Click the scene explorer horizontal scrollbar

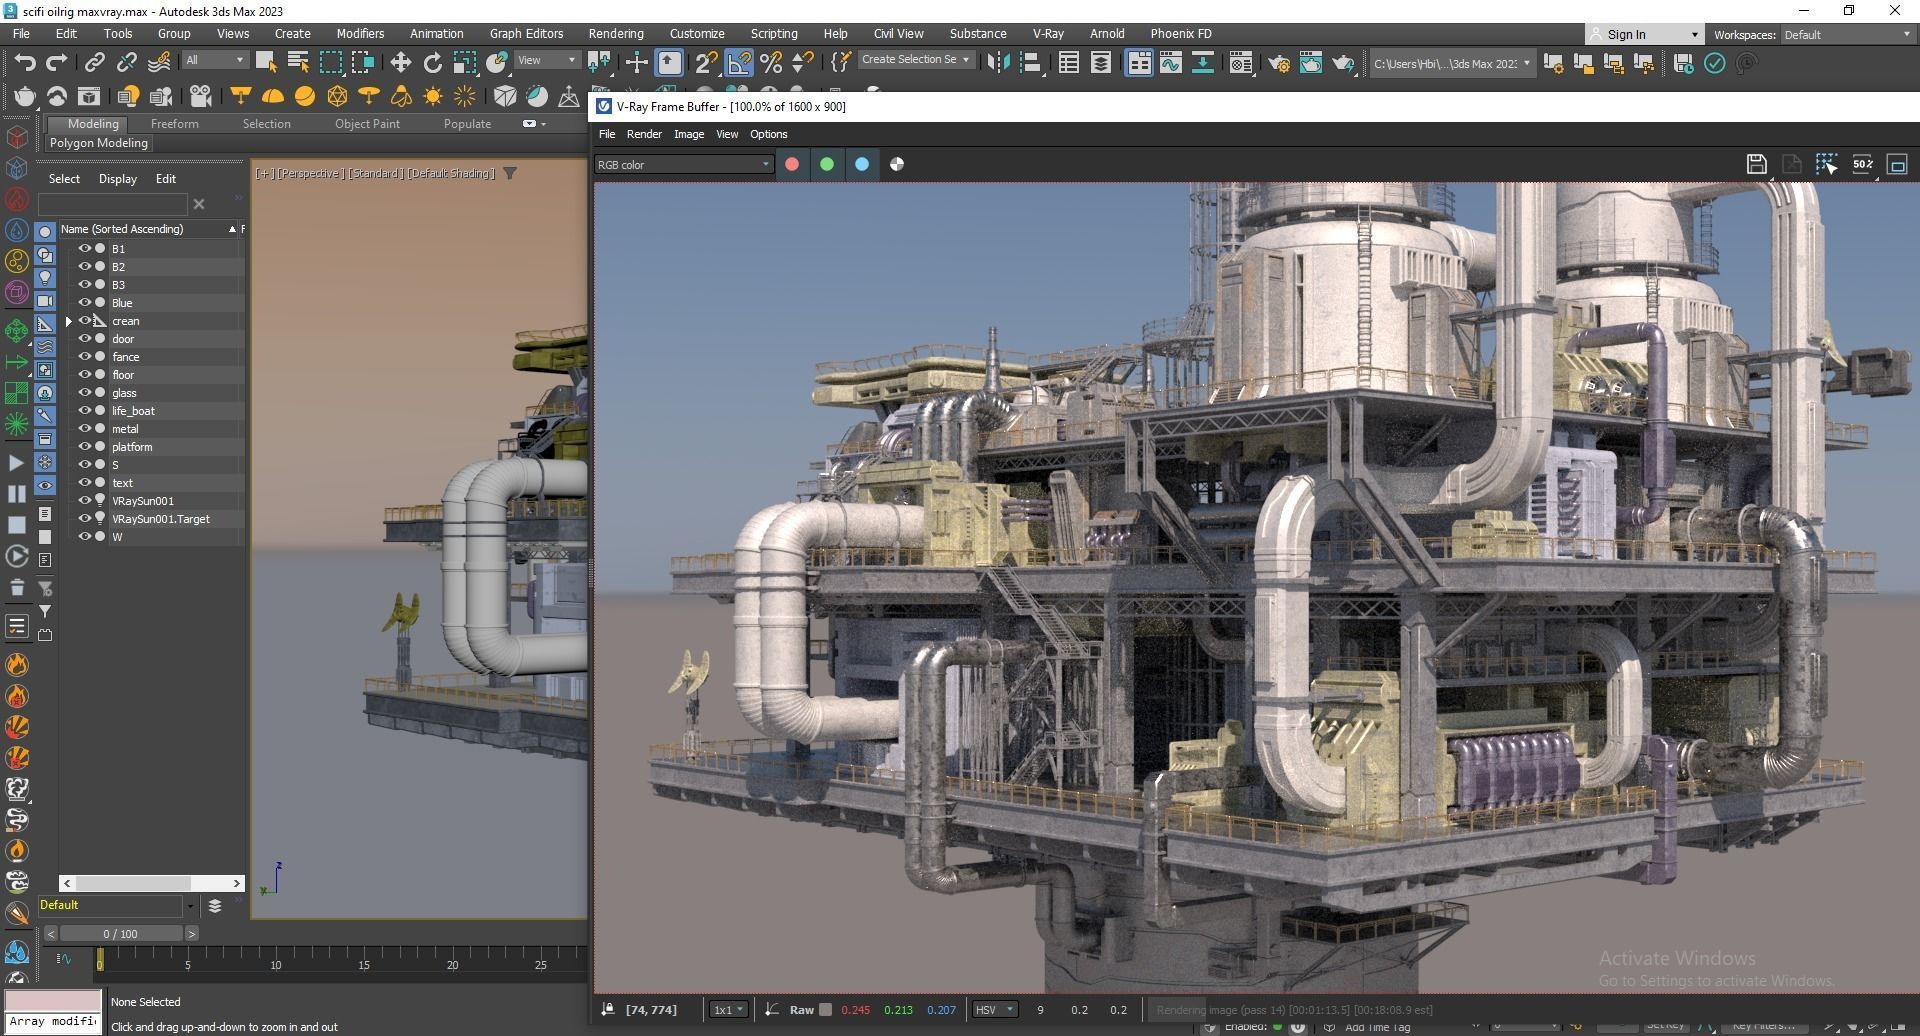click(x=151, y=883)
